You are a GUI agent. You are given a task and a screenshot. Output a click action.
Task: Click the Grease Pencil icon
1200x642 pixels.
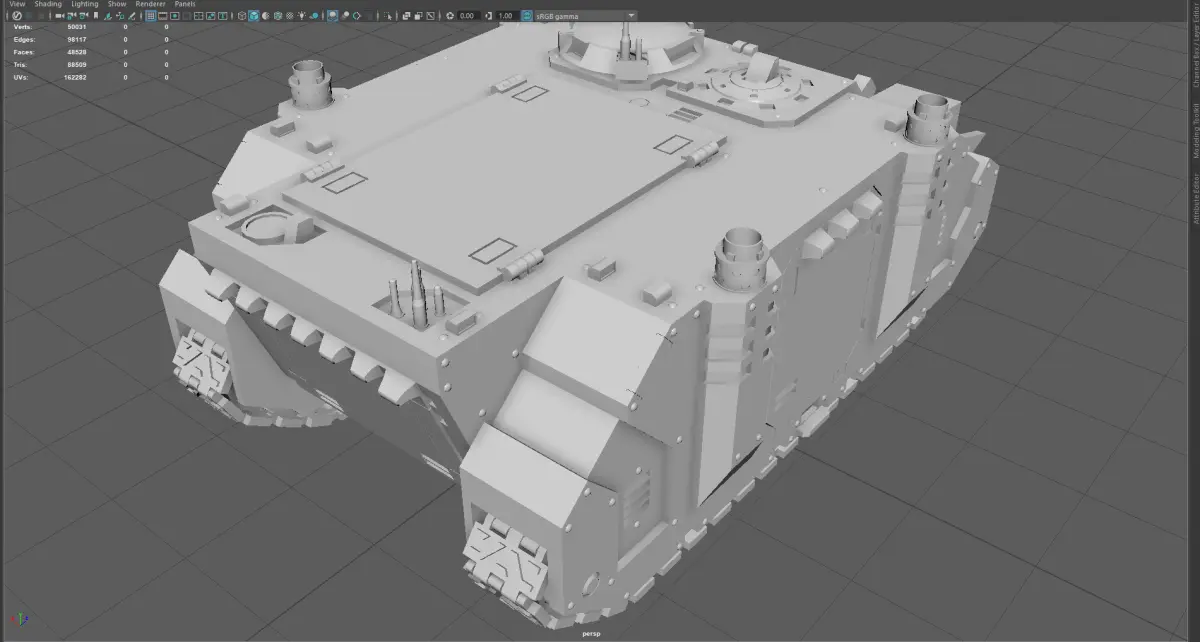click(x=132, y=16)
